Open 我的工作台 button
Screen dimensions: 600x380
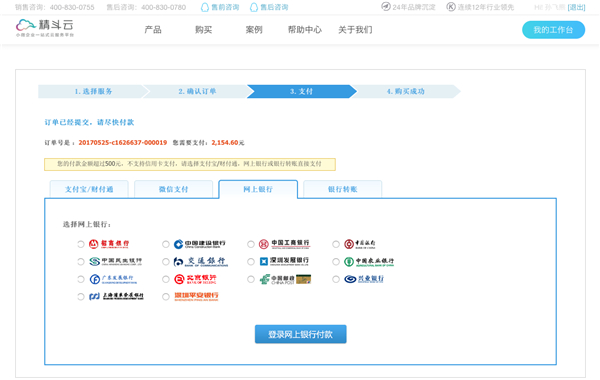(553, 30)
